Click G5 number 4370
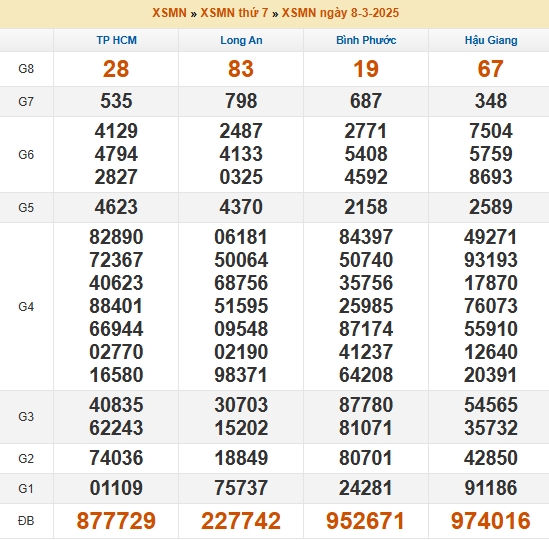 (x=241, y=207)
